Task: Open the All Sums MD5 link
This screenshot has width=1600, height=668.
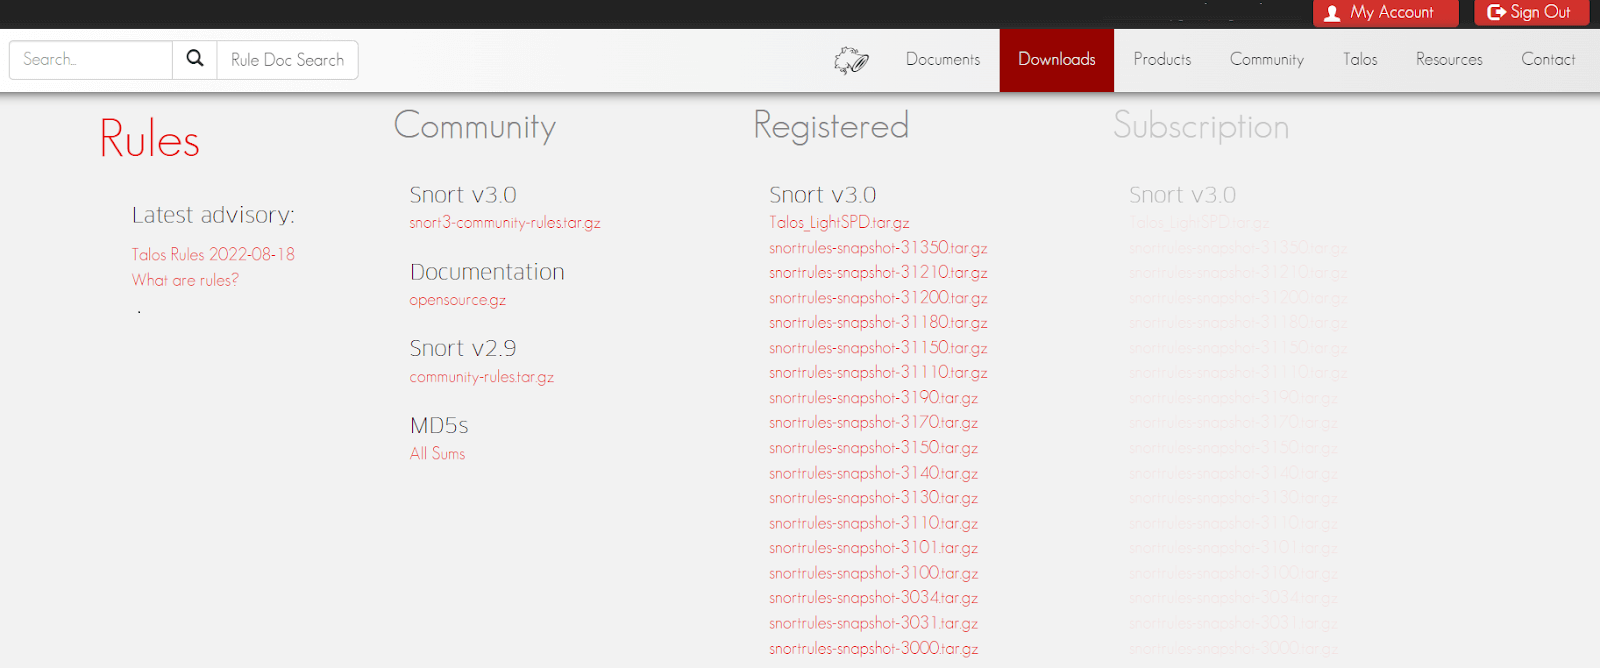Action: click(x=437, y=454)
